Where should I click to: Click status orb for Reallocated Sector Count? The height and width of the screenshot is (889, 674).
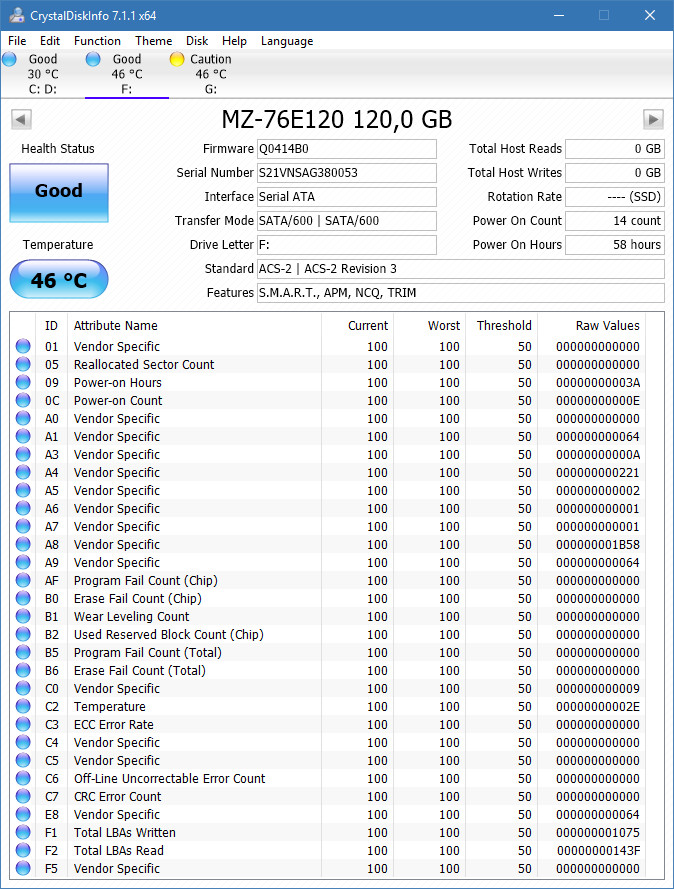coord(23,364)
